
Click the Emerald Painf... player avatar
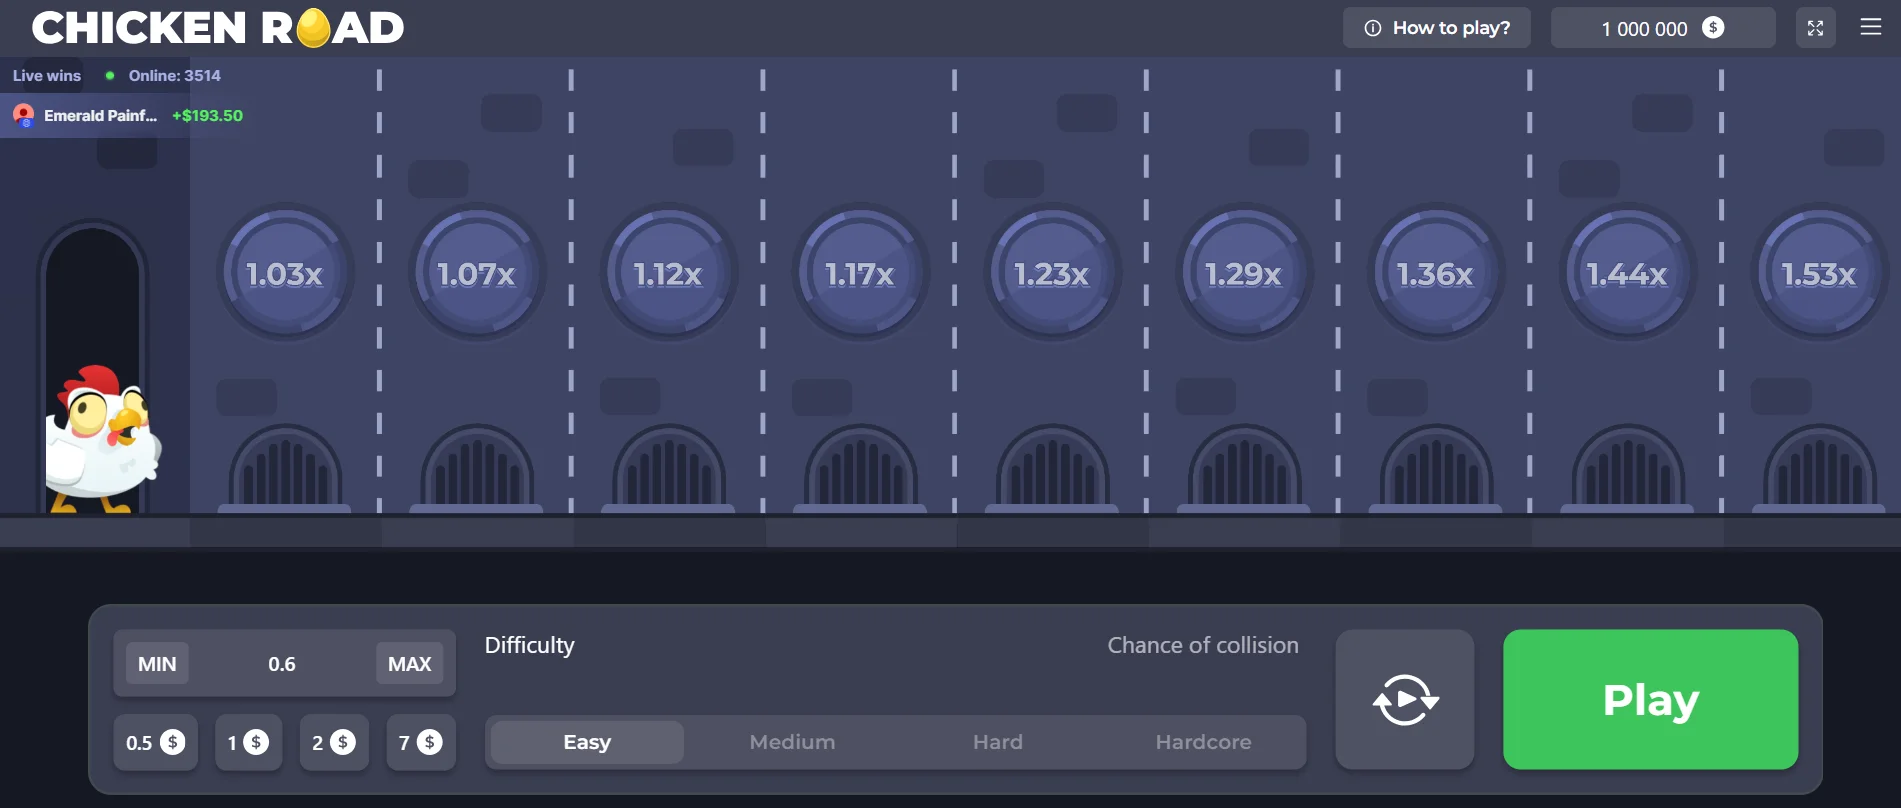click(x=23, y=116)
